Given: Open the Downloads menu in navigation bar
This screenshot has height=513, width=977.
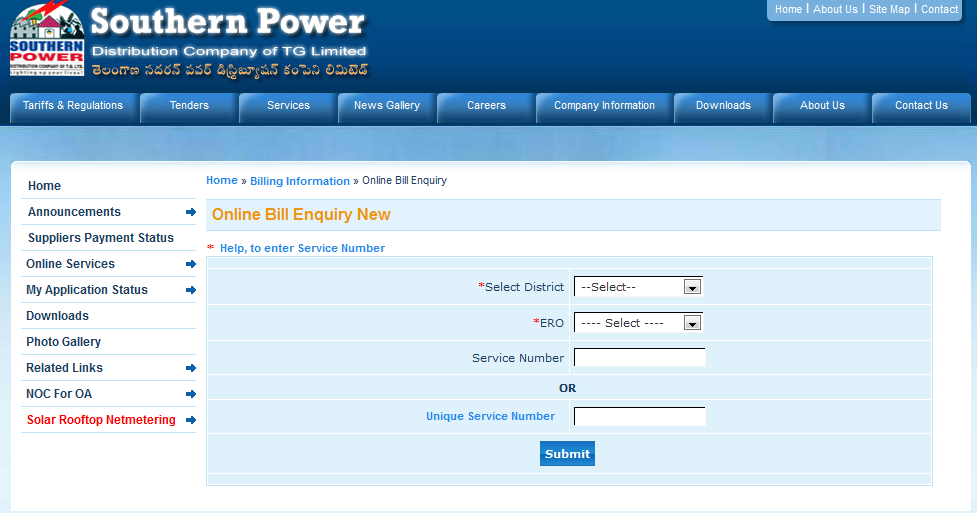Looking at the screenshot, I should tap(723, 106).
